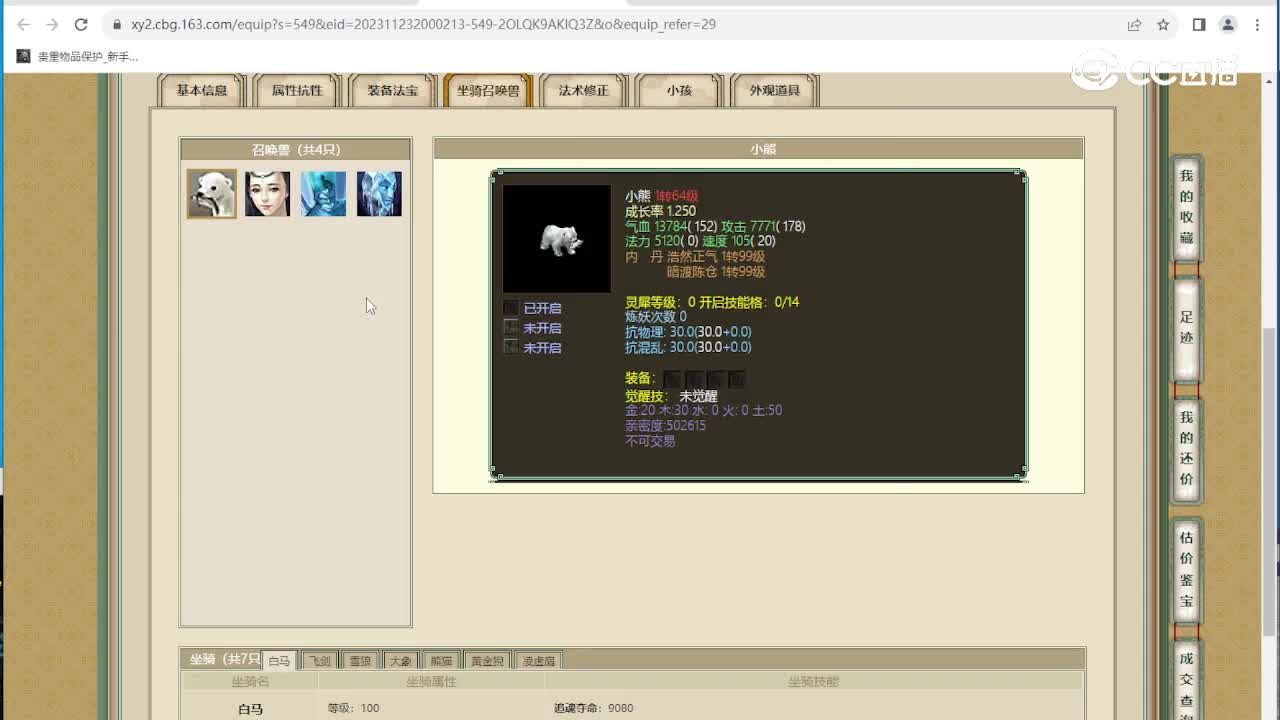Select the 白马 mount tab

tap(279, 660)
